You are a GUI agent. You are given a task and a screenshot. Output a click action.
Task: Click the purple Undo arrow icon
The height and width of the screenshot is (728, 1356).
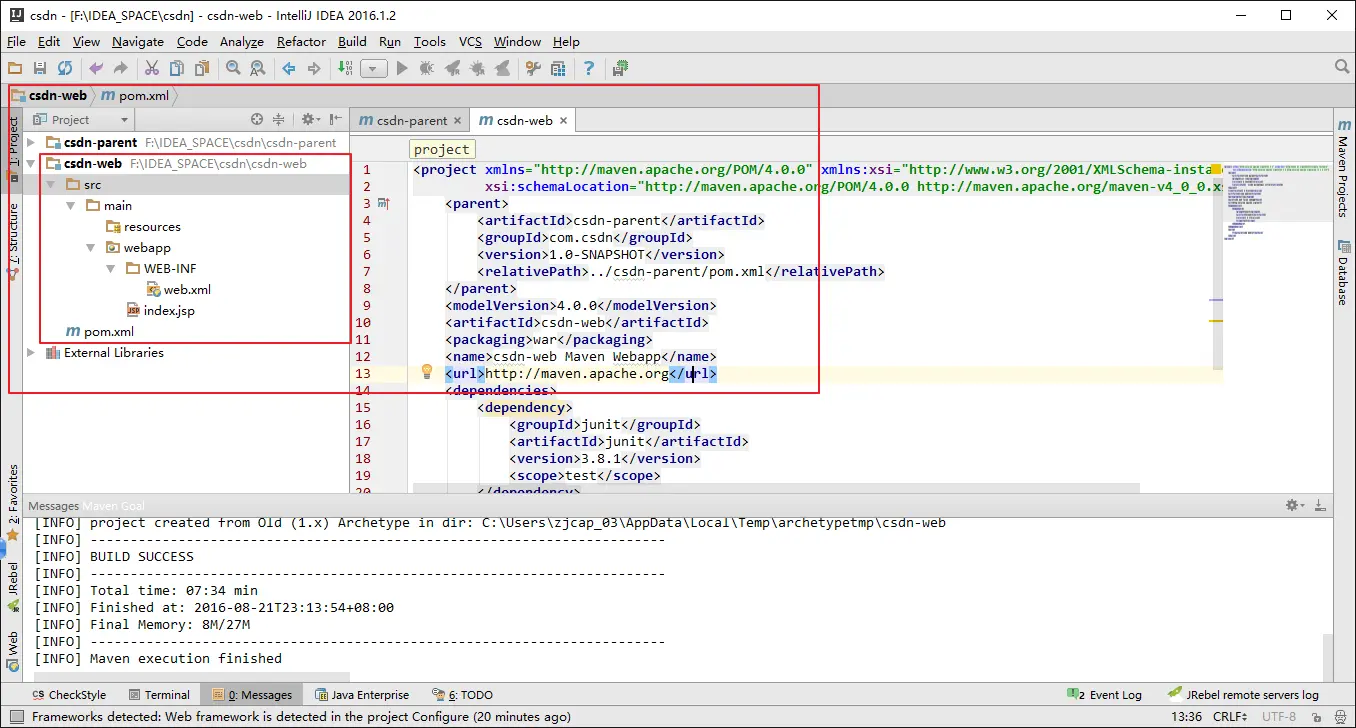point(96,68)
